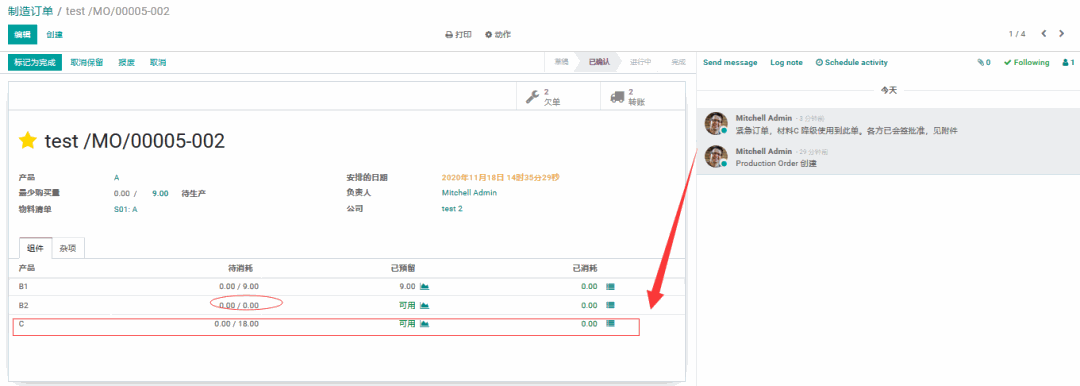This screenshot has width=1080, height=386.
Task: Toggle the Following button
Action: click(1026, 63)
